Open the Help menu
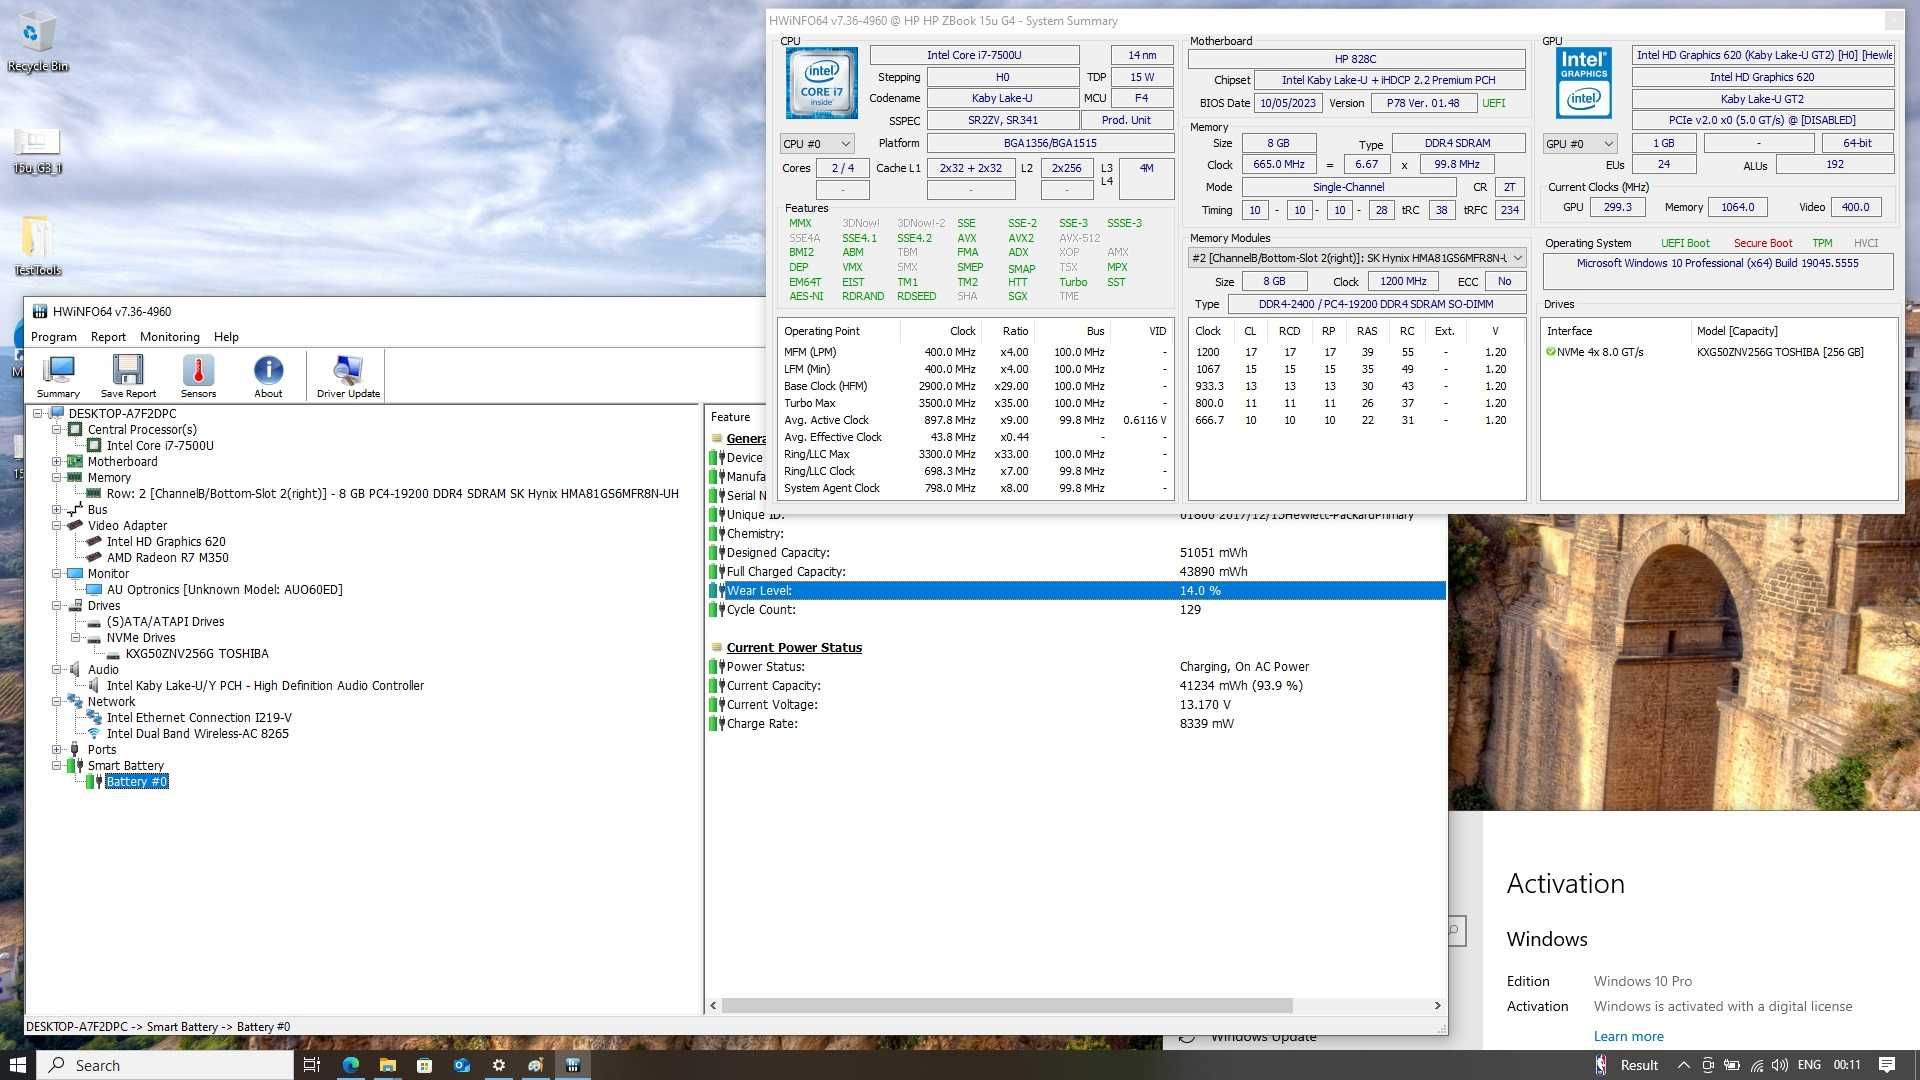This screenshot has height=1080, width=1920. coord(226,337)
